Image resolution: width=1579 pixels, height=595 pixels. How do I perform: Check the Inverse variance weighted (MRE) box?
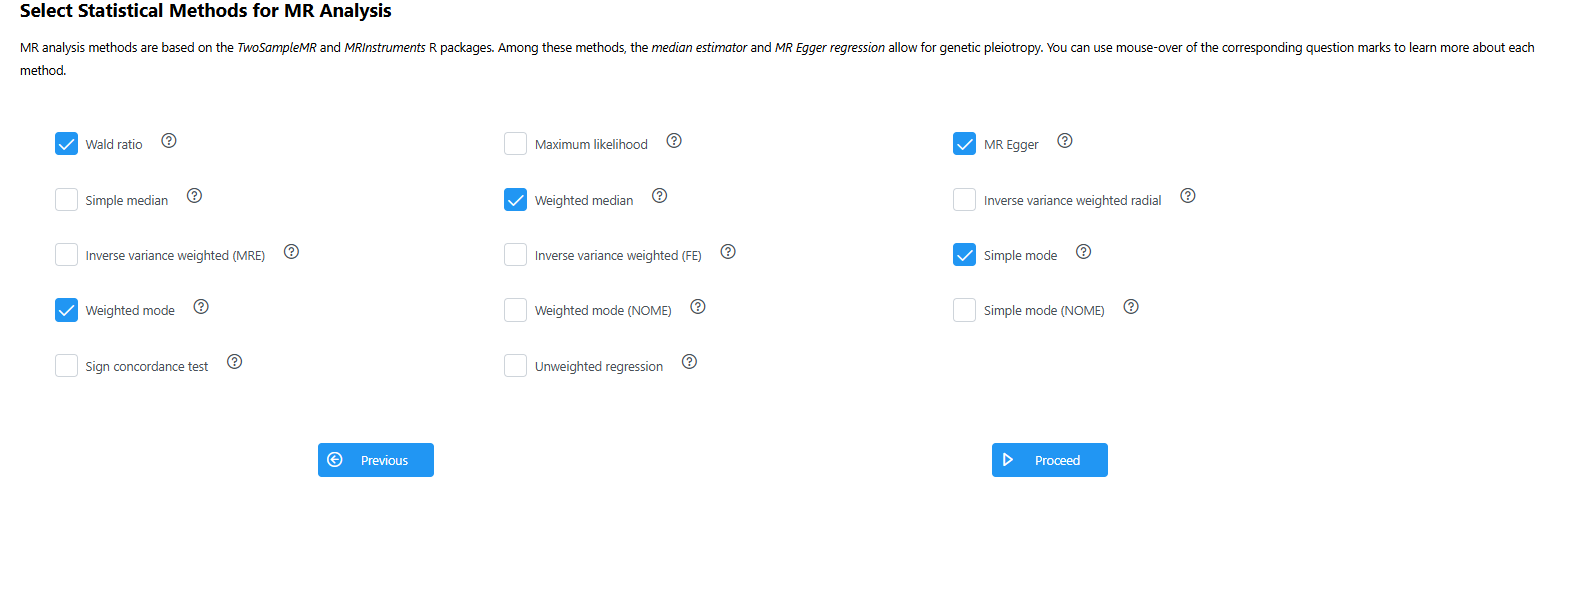66,255
